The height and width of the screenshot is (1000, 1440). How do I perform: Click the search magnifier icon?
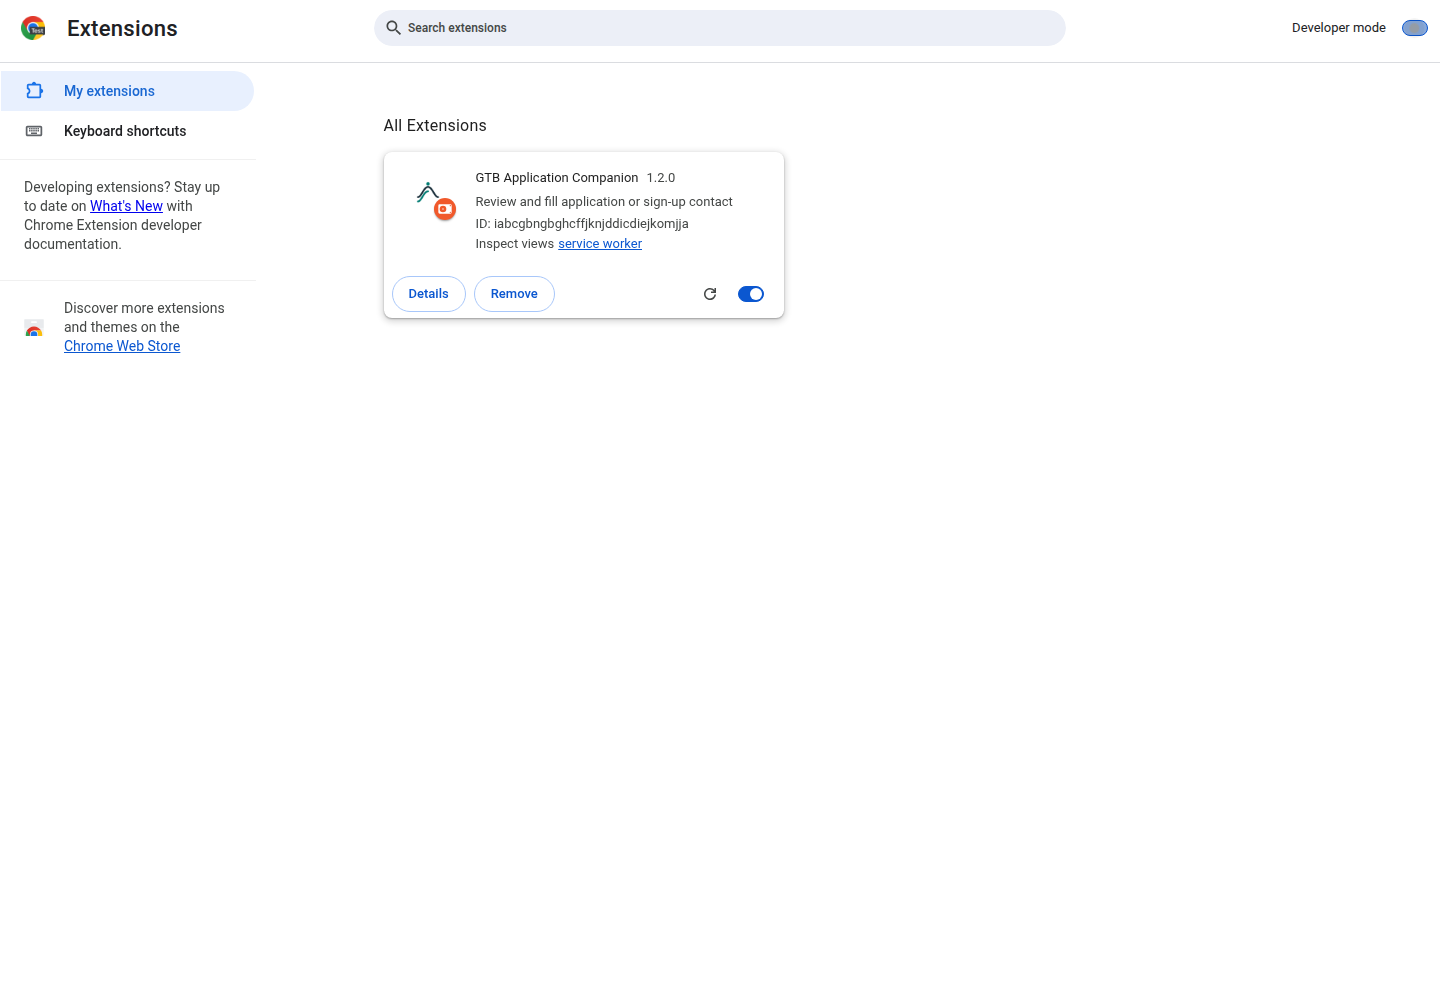coord(394,28)
